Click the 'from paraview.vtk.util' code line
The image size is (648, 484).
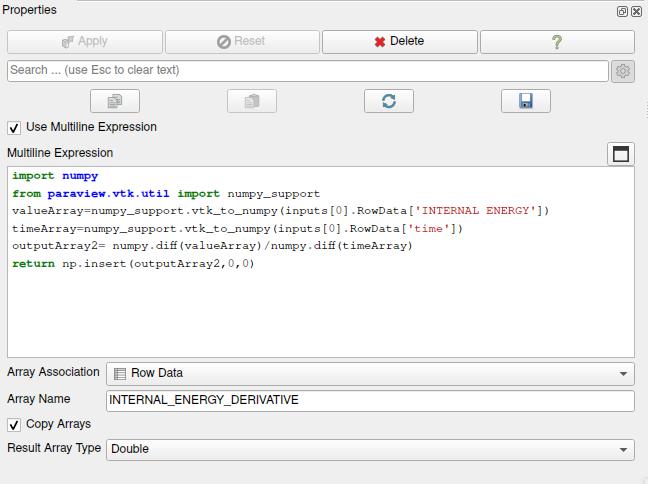pos(166,193)
